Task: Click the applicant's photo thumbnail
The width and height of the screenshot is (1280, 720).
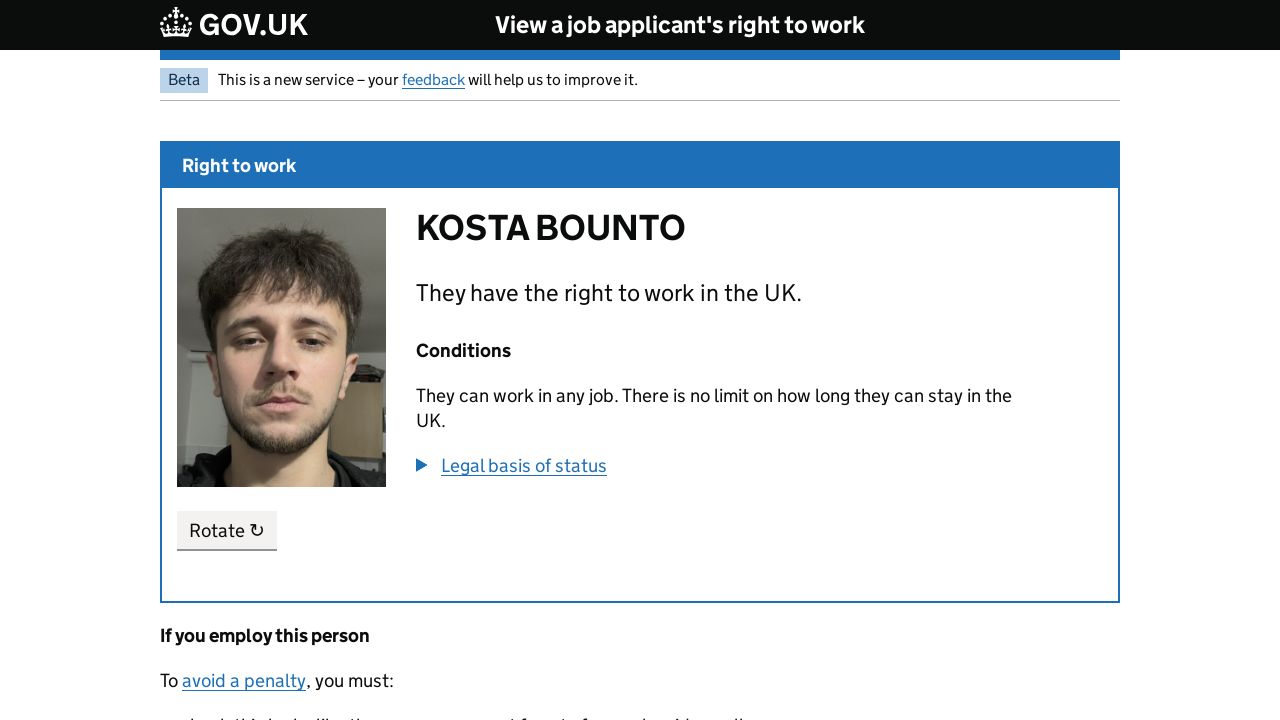Action: pos(281,347)
